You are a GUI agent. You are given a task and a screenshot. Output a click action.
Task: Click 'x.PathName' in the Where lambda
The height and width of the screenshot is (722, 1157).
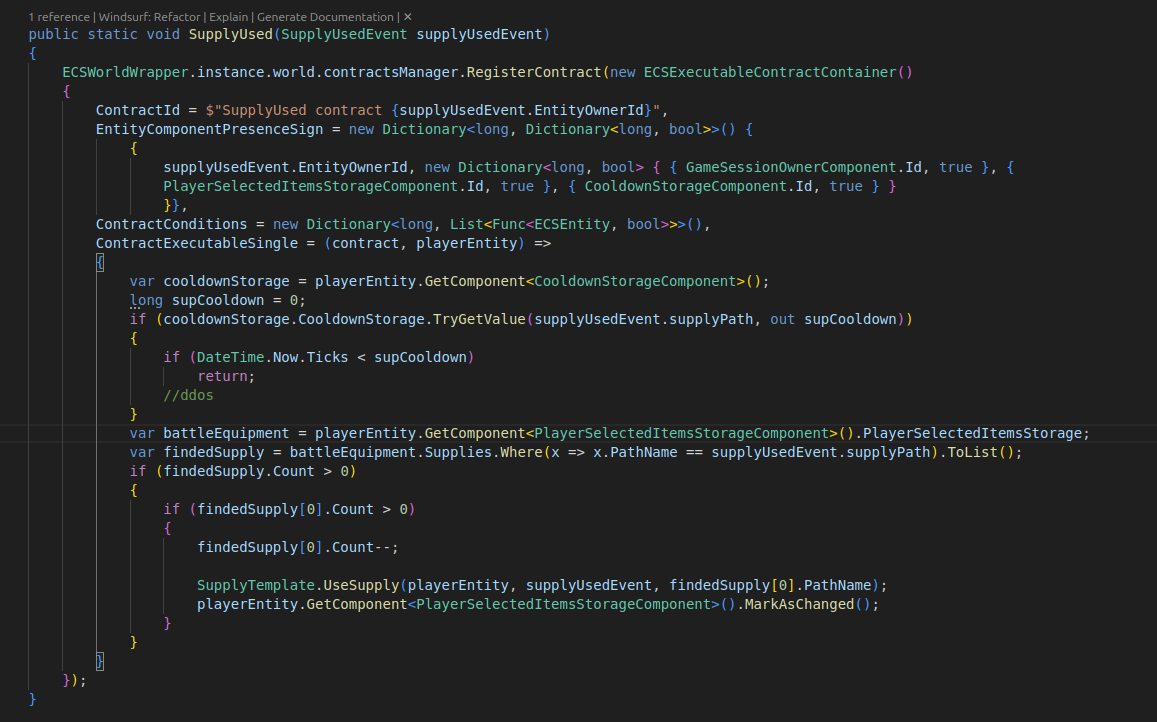(x=635, y=453)
